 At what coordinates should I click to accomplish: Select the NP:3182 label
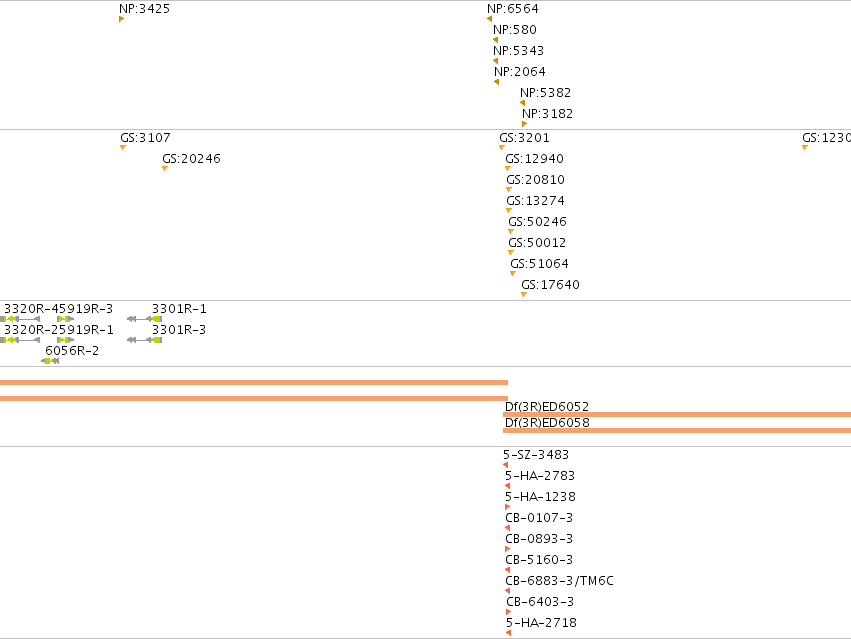[x=547, y=114]
